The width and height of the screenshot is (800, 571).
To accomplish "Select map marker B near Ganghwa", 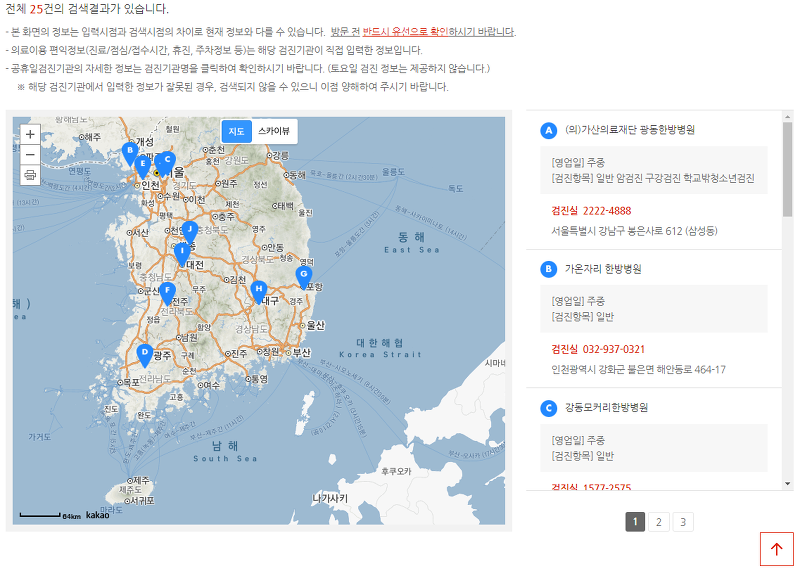I will (130, 154).
